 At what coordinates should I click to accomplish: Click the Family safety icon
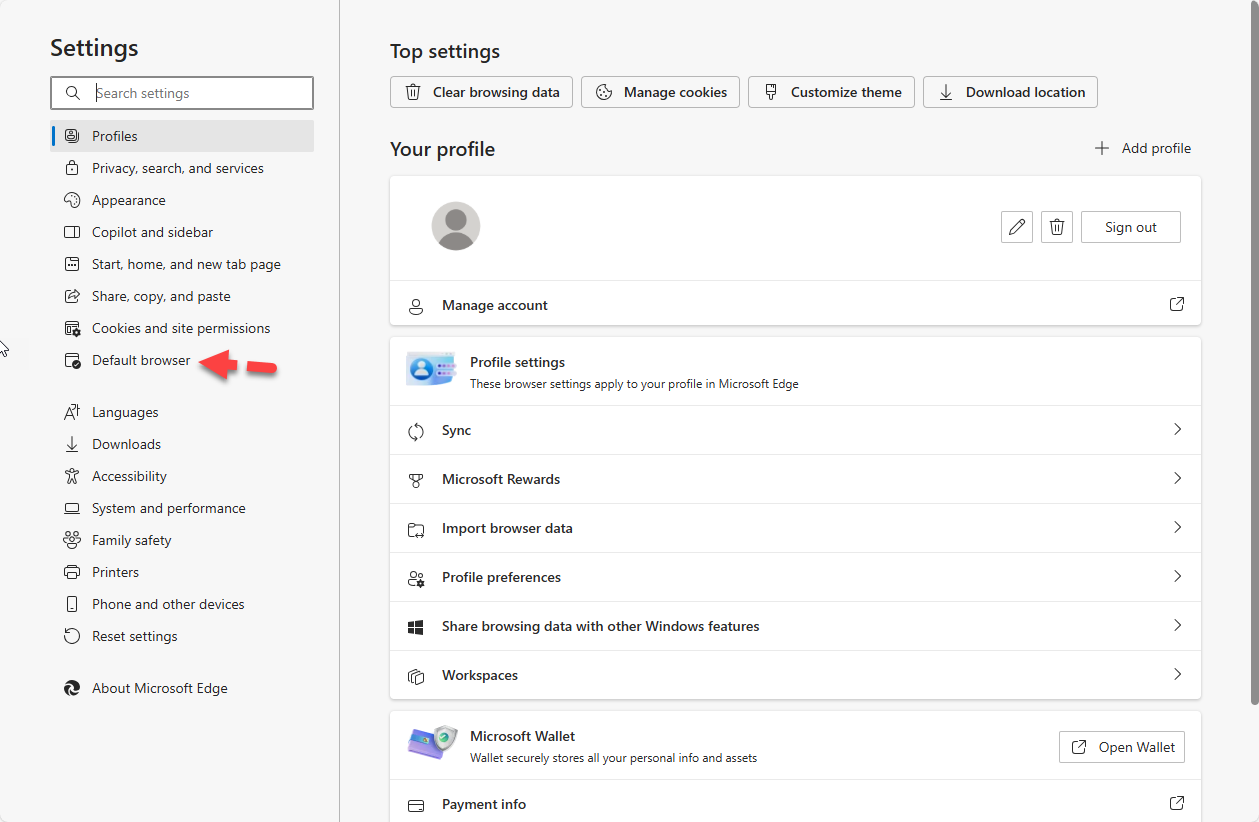pyautogui.click(x=72, y=540)
